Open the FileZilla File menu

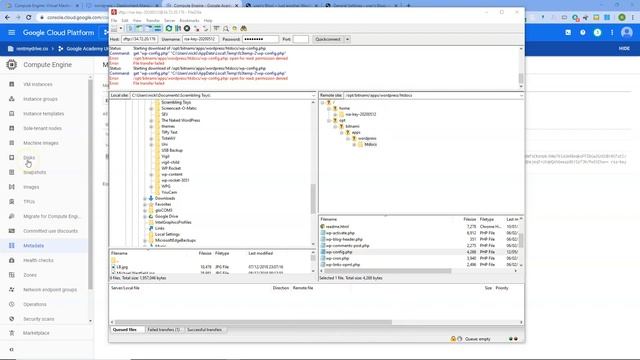coord(114,20)
